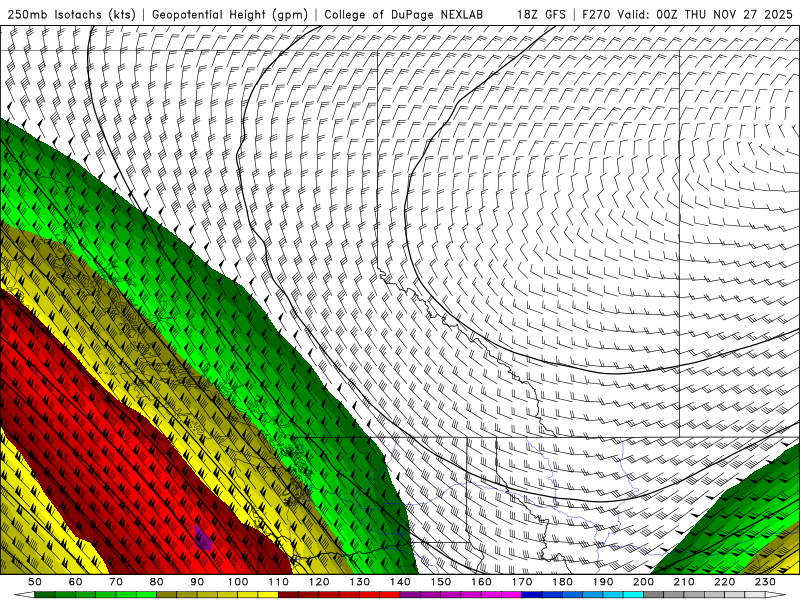Image resolution: width=800 pixels, height=600 pixels.
Task: Click the legend value 150
Action: point(441,582)
